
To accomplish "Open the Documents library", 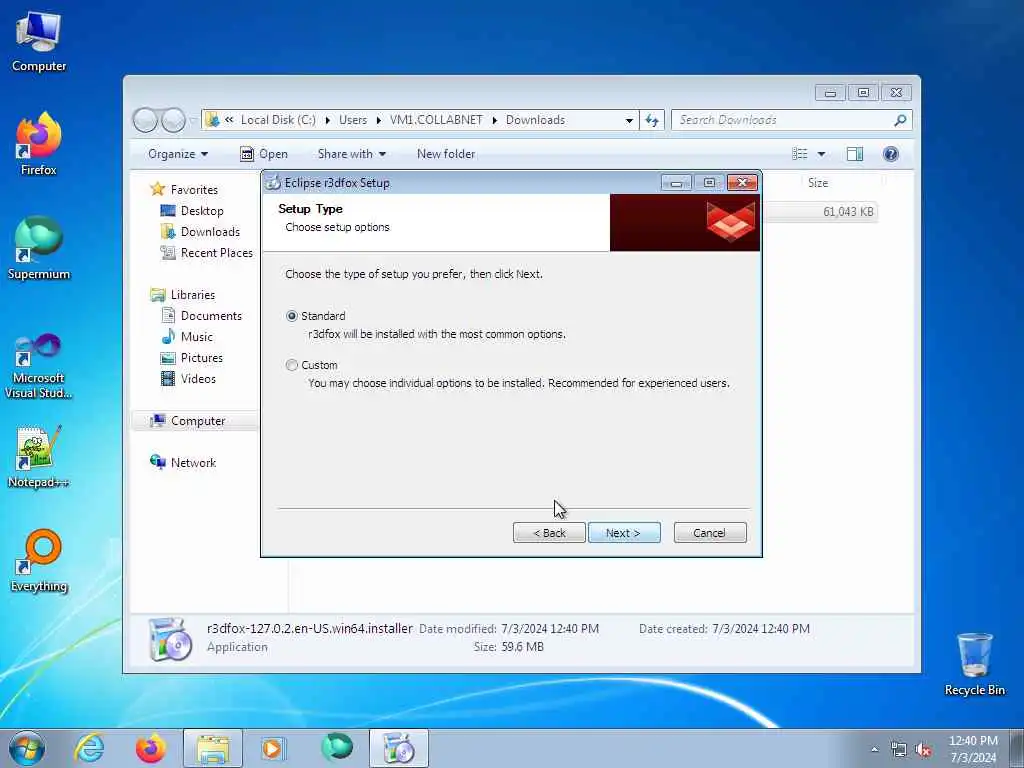I will 211,316.
